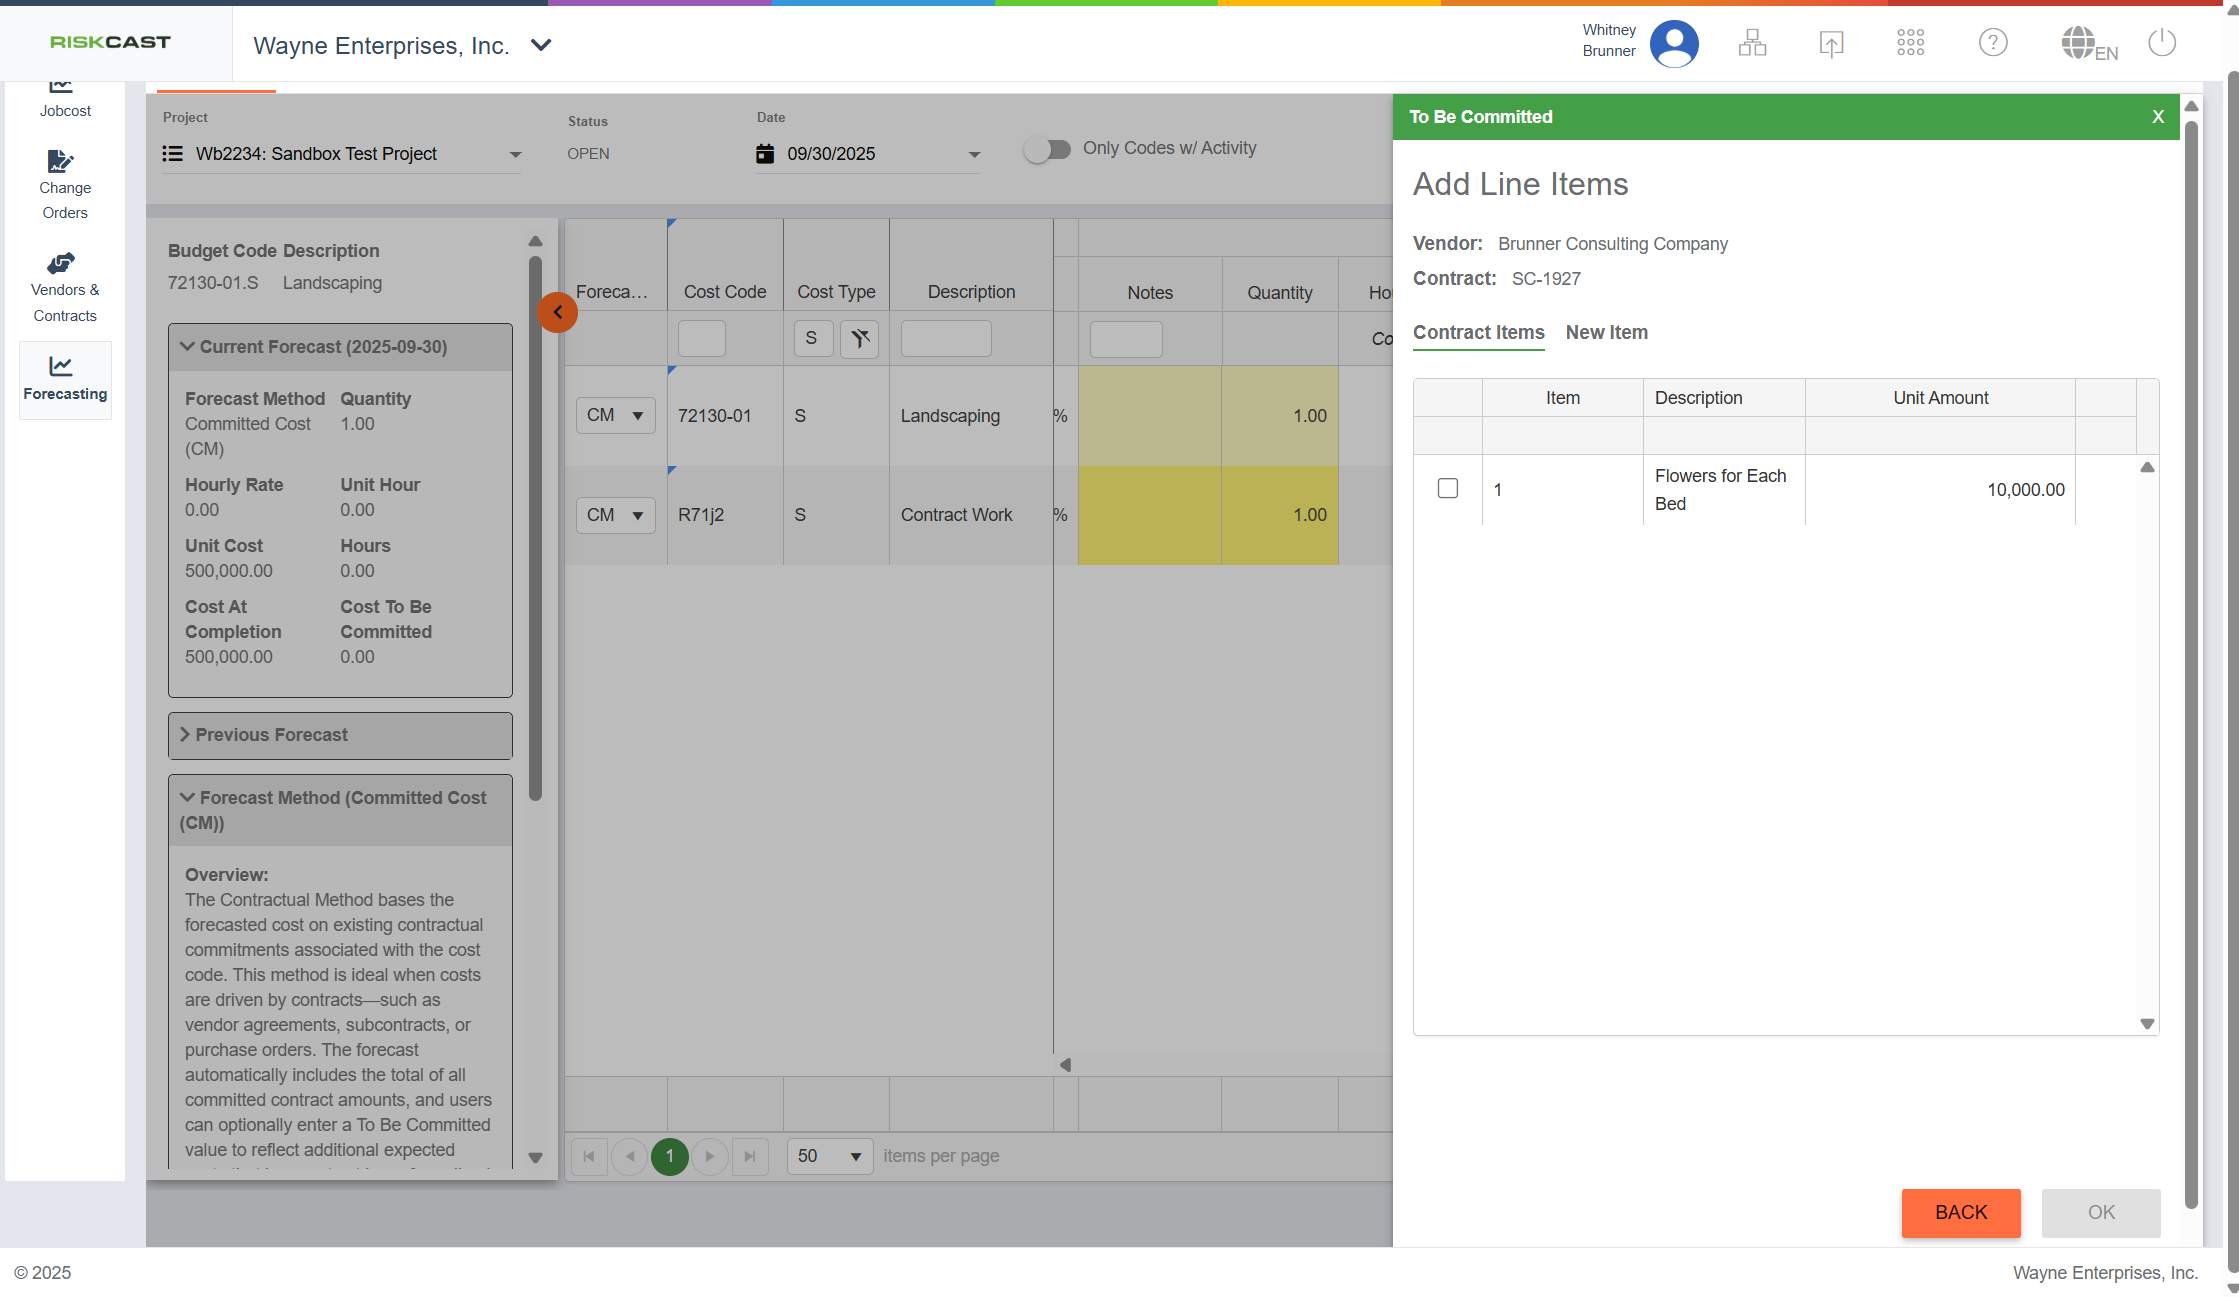
Task: Click the clear filter funnel icon
Action: 859,338
